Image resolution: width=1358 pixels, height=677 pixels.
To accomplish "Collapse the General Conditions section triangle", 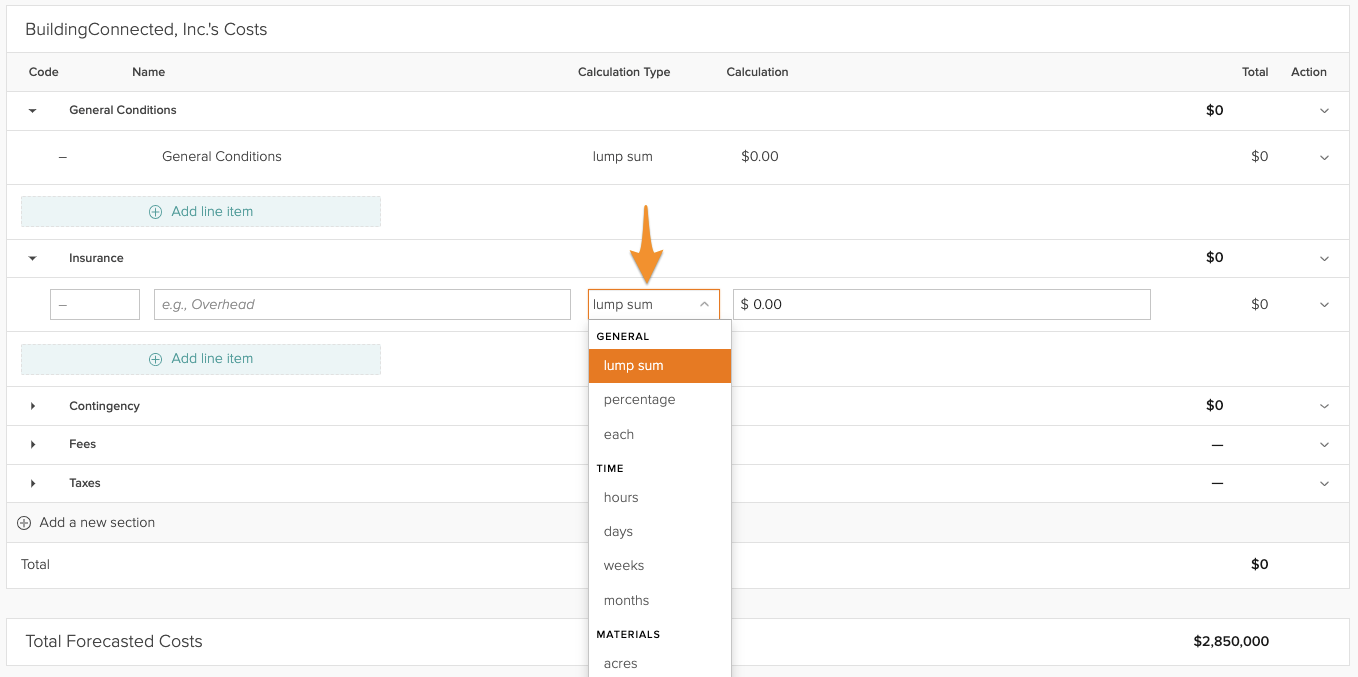I will (x=32, y=111).
